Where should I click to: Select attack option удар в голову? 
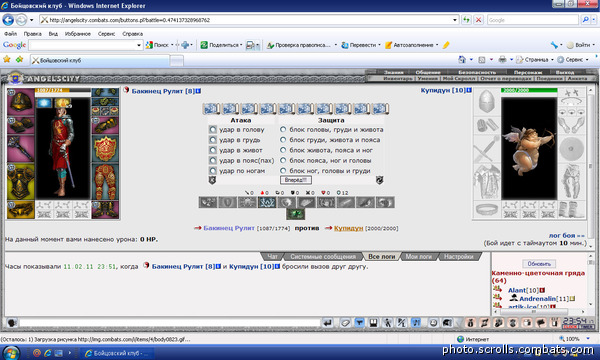(x=213, y=130)
